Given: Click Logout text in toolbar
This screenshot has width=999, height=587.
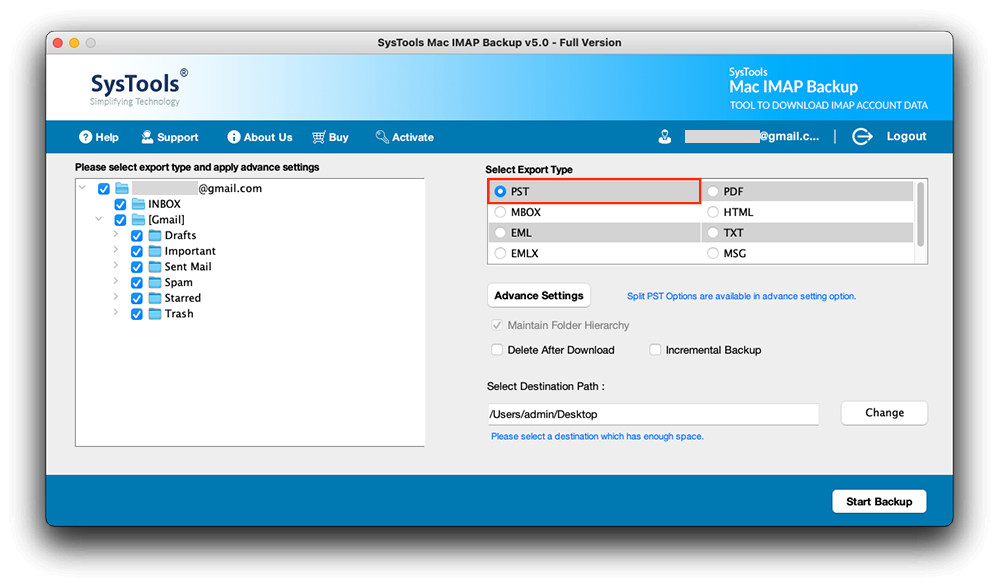Looking at the screenshot, I should click(x=907, y=136).
